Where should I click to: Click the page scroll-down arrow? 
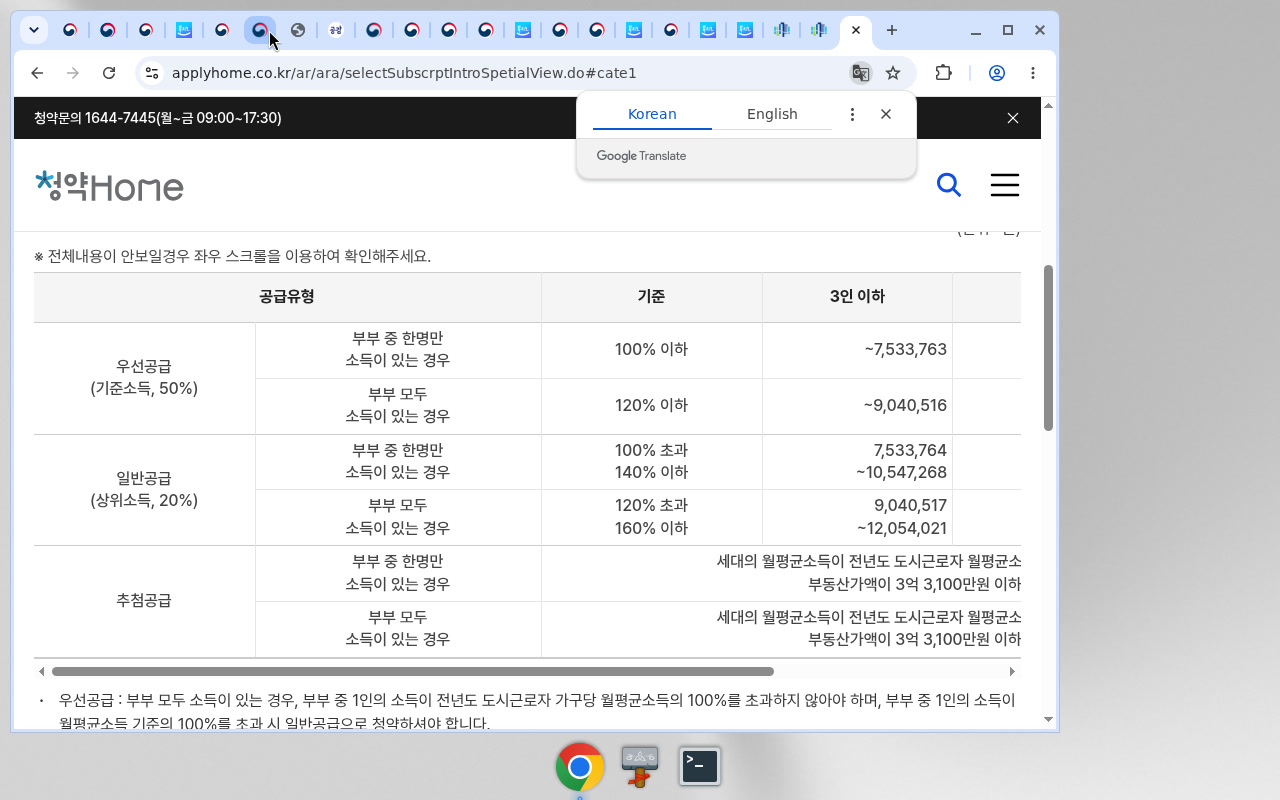pyautogui.click(x=1048, y=719)
